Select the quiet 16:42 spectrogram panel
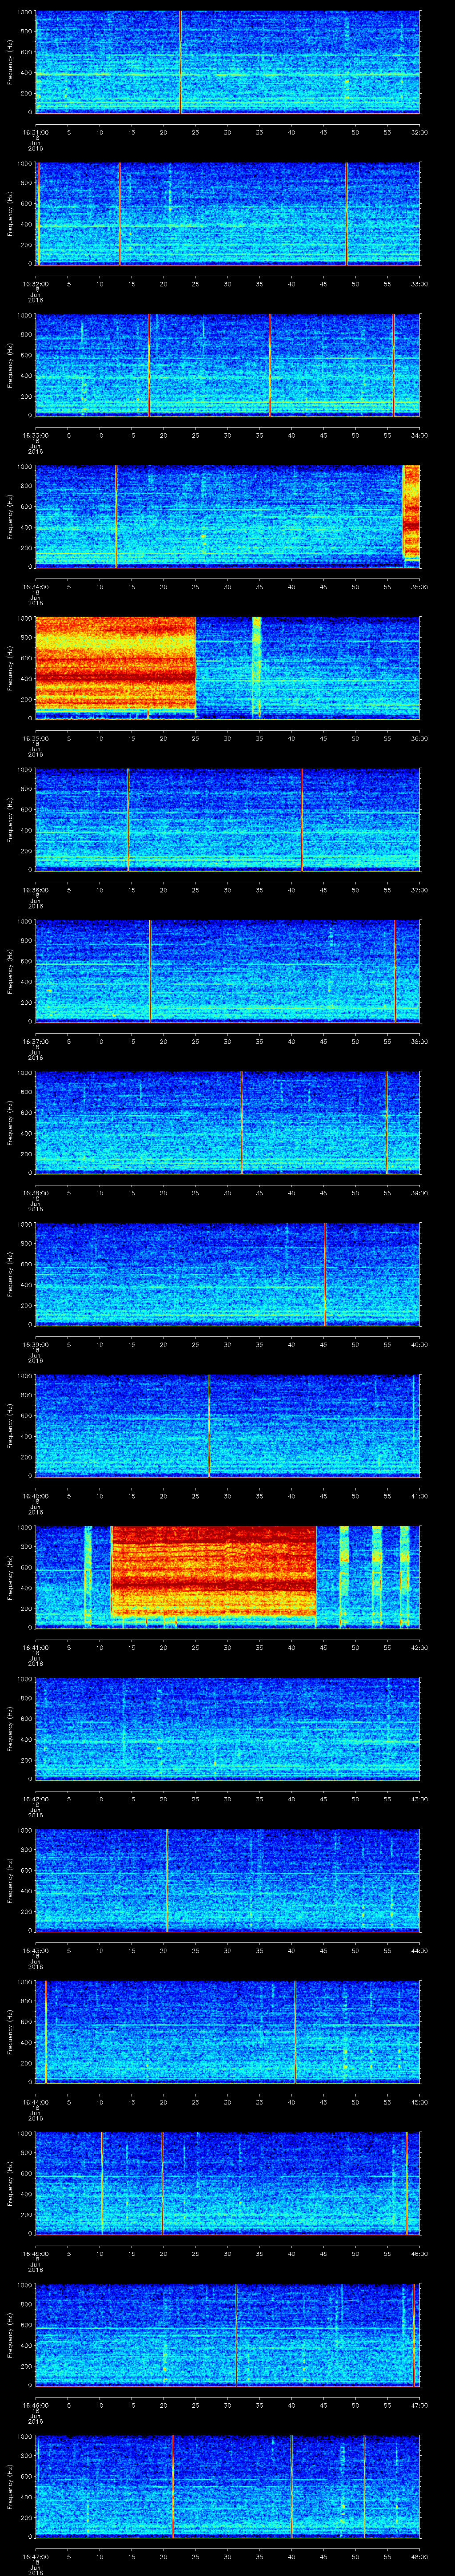Image resolution: width=455 pixels, height=2576 pixels. coord(227,1729)
